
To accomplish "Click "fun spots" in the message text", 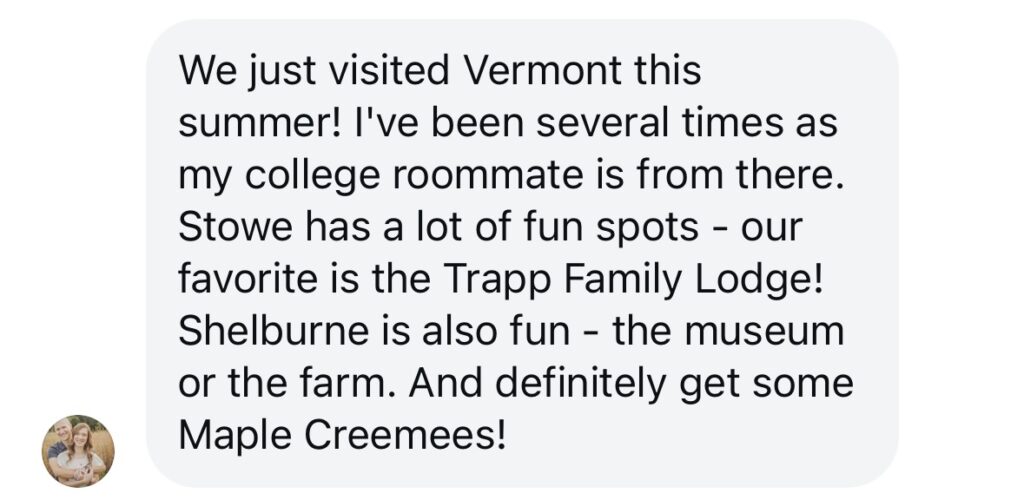I will [x=611, y=227].
